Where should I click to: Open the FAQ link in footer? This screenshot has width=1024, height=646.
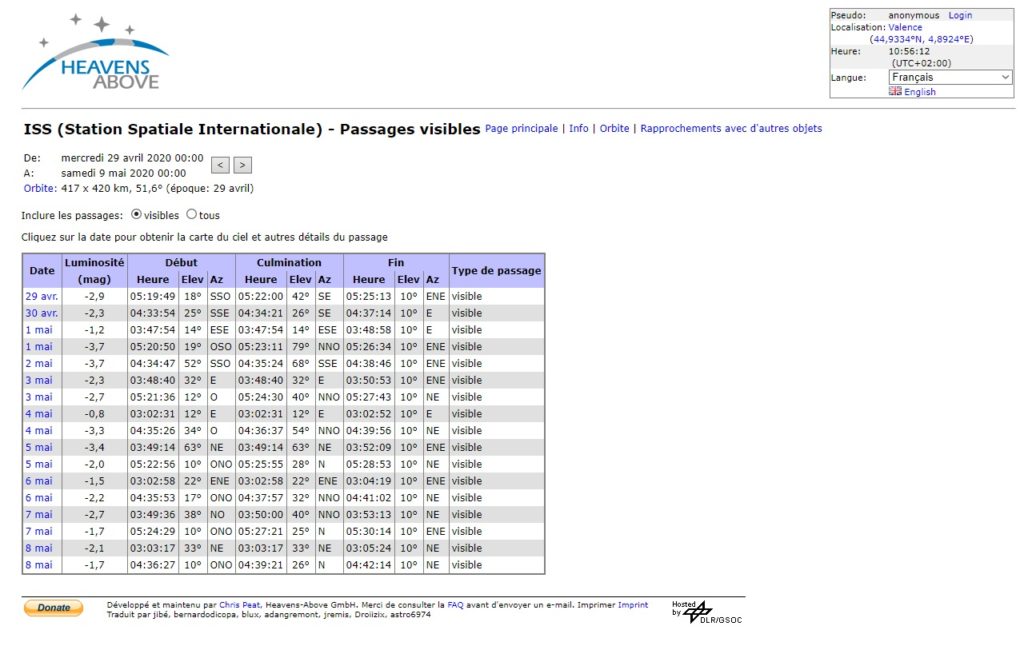(x=455, y=605)
